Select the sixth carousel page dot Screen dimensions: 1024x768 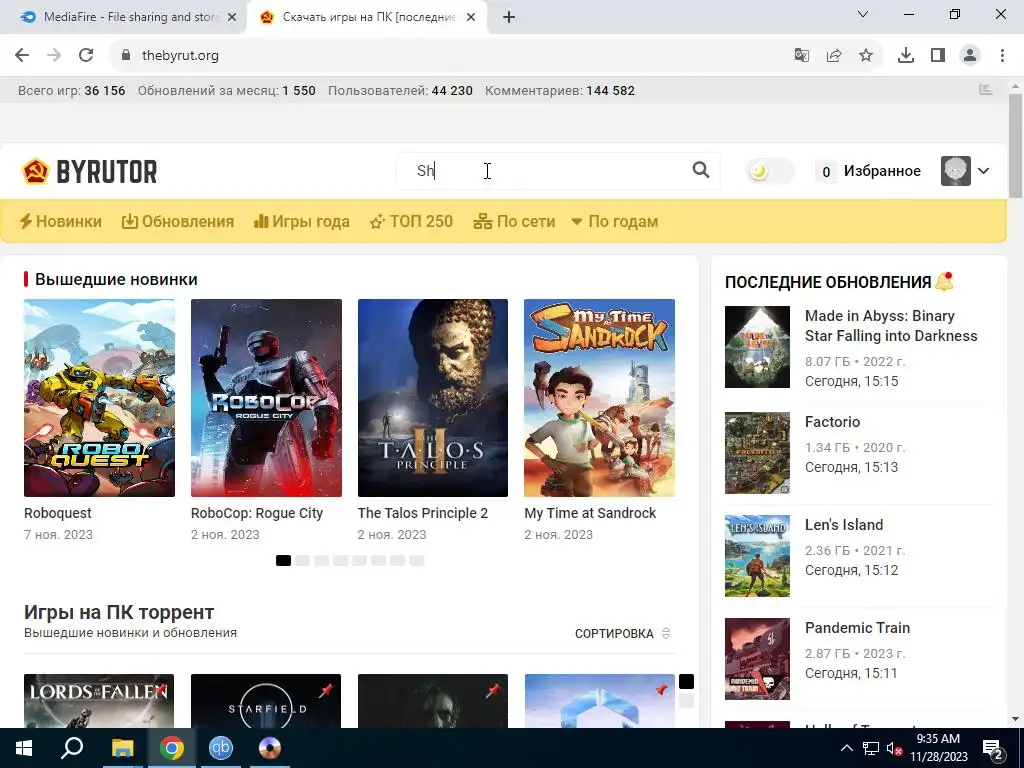(379, 560)
